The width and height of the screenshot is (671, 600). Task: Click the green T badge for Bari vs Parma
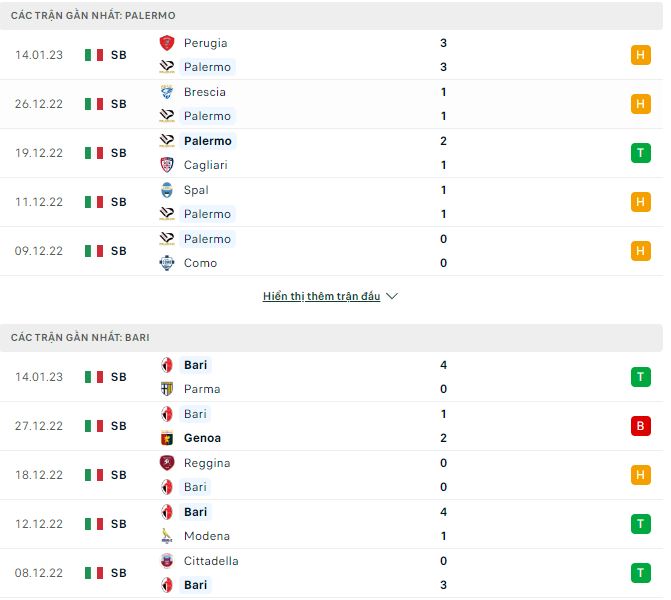(641, 377)
